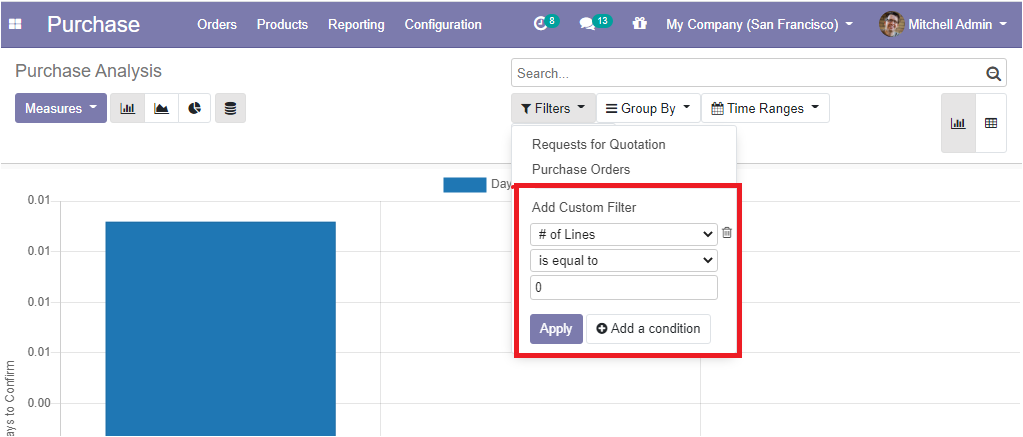Open the Measures dropdown
This screenshot has height=437, width=1023.
[x=61, y=108]
